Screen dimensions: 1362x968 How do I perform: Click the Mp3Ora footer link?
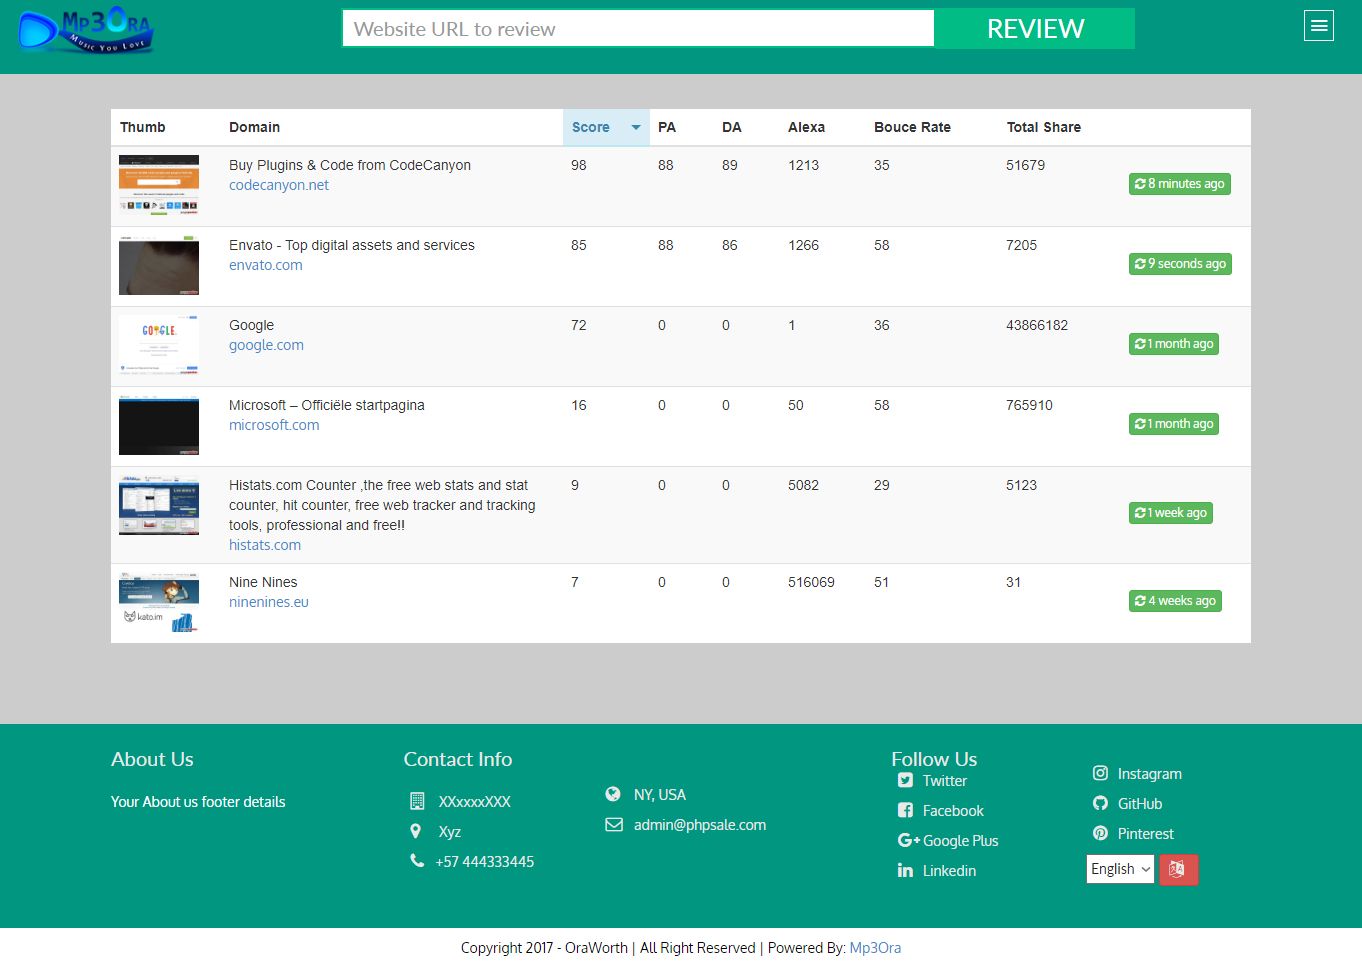tap(875, 948)
